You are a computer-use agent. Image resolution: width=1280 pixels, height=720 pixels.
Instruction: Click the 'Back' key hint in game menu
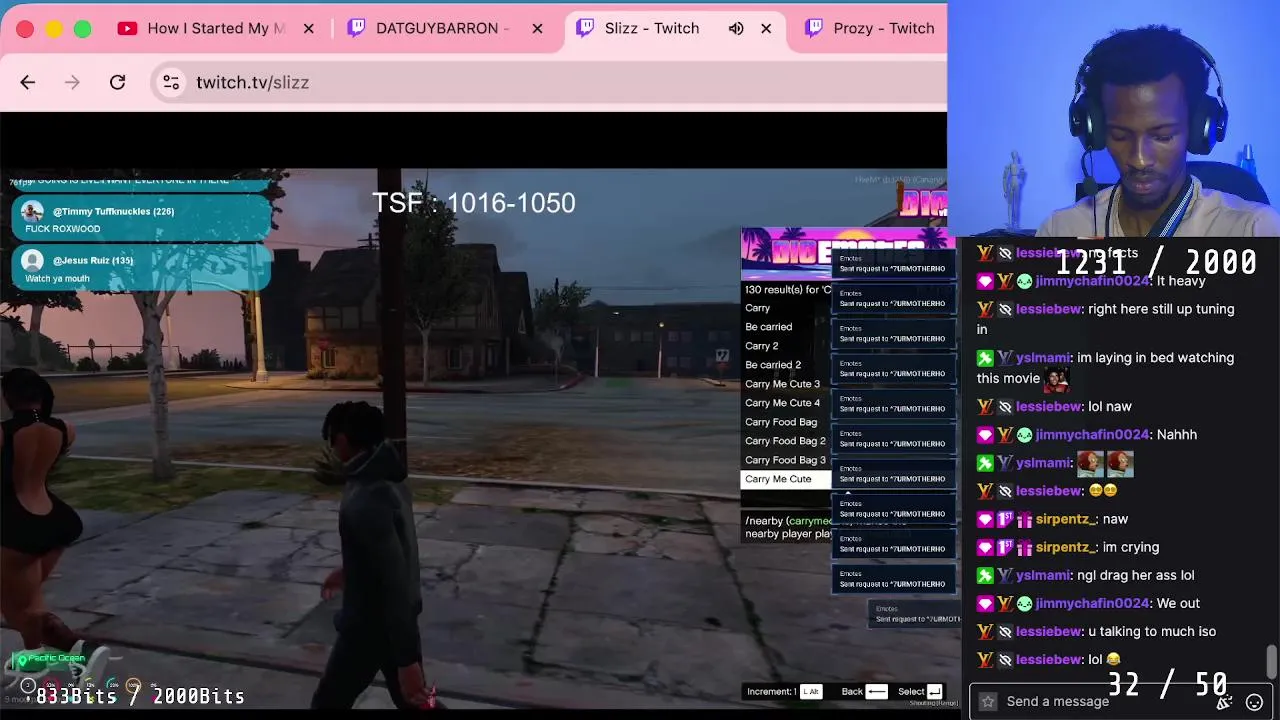[864, 691]
